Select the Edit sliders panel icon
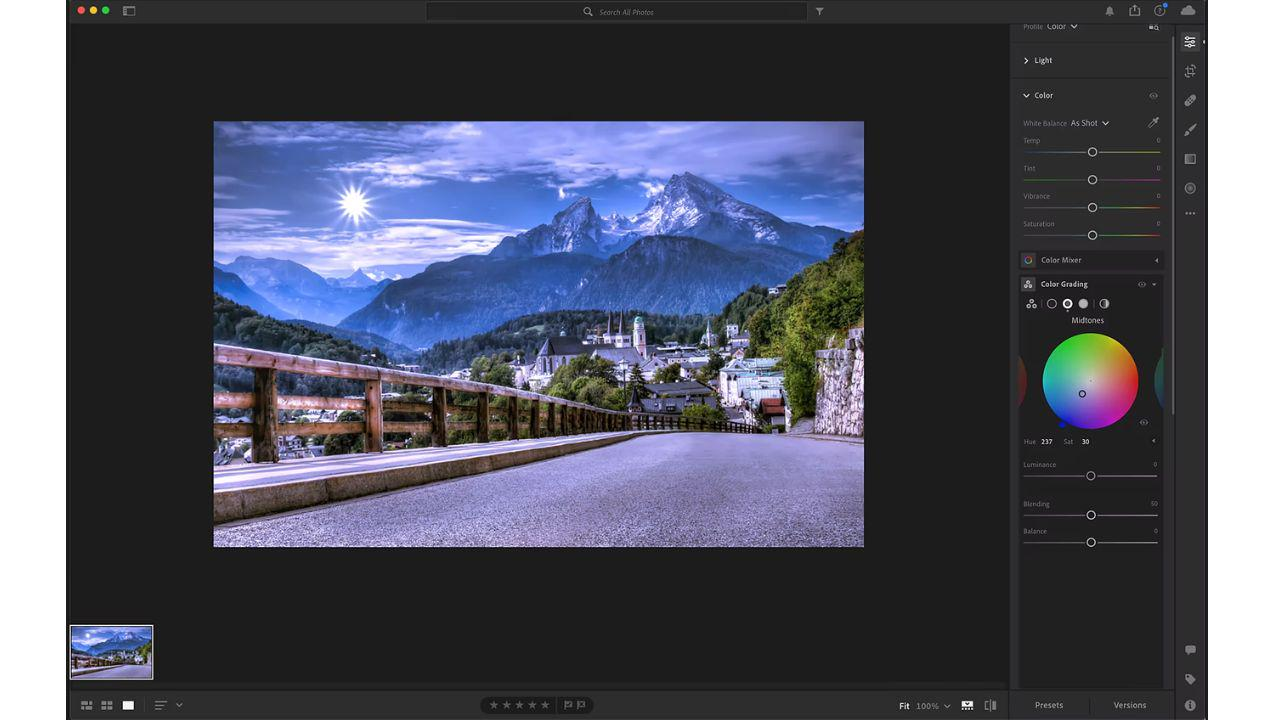Screen dimensions: 1280x720 tap(1189, 41)
